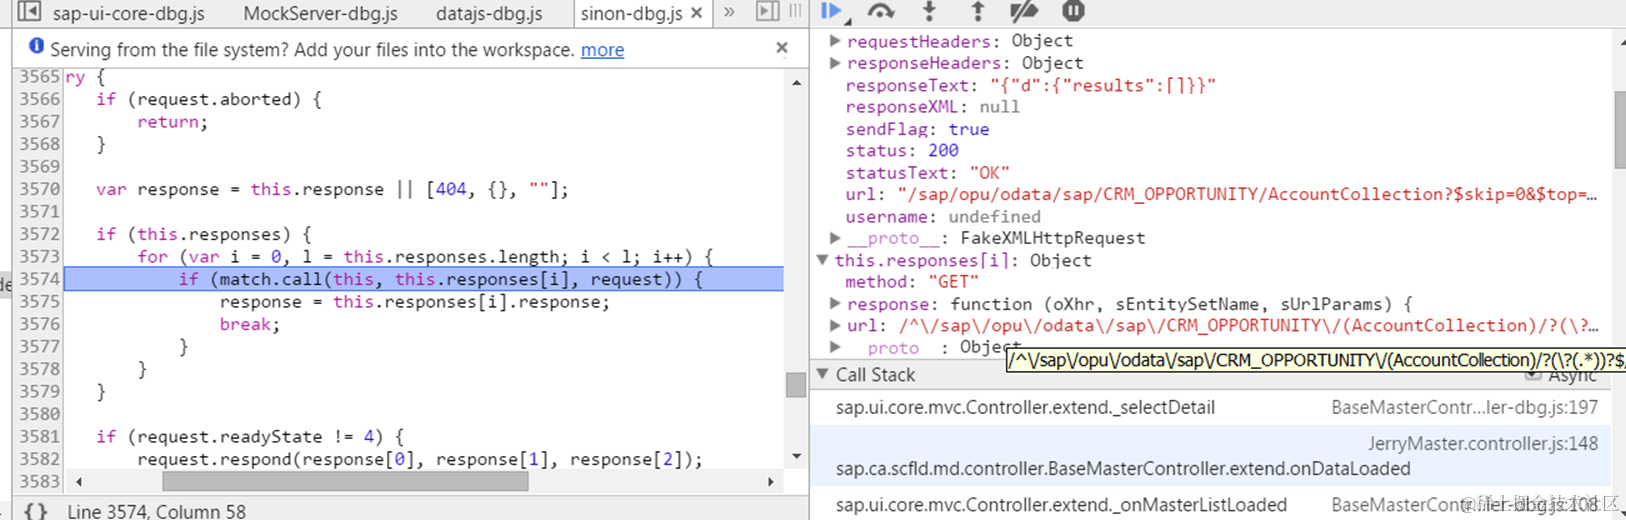Click the code editor horizontal scrollbar thumb

tap(345, 481)
